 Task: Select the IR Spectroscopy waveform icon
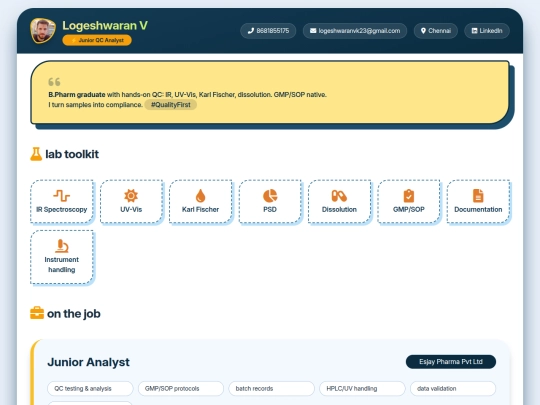click(62, 196)
